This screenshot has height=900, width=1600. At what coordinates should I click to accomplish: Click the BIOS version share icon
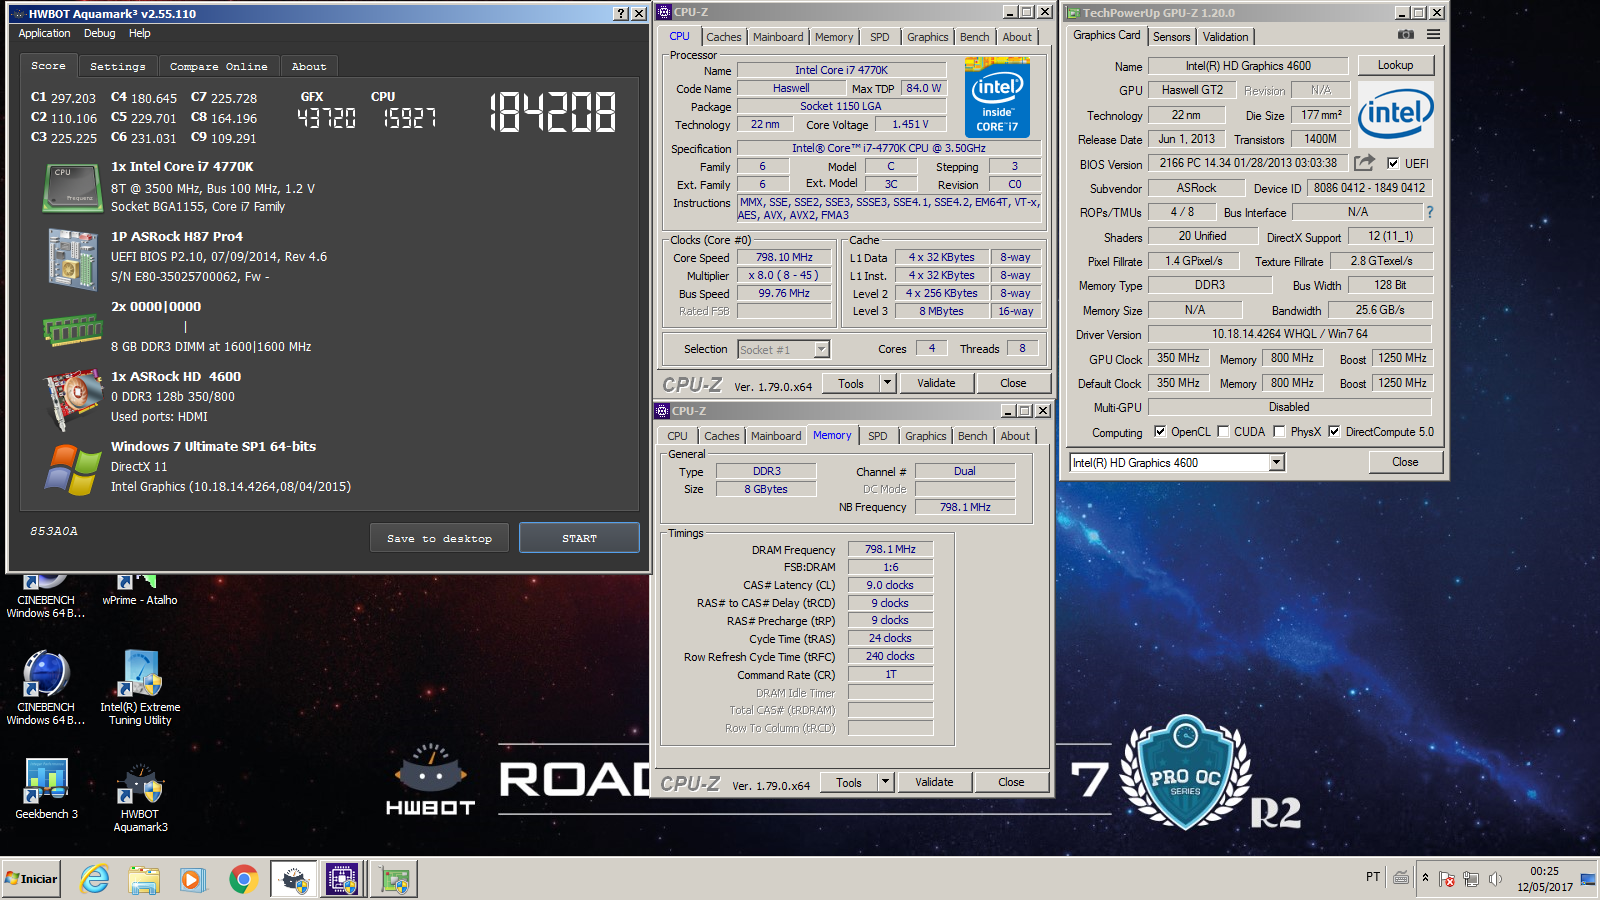coord(1364,162)
